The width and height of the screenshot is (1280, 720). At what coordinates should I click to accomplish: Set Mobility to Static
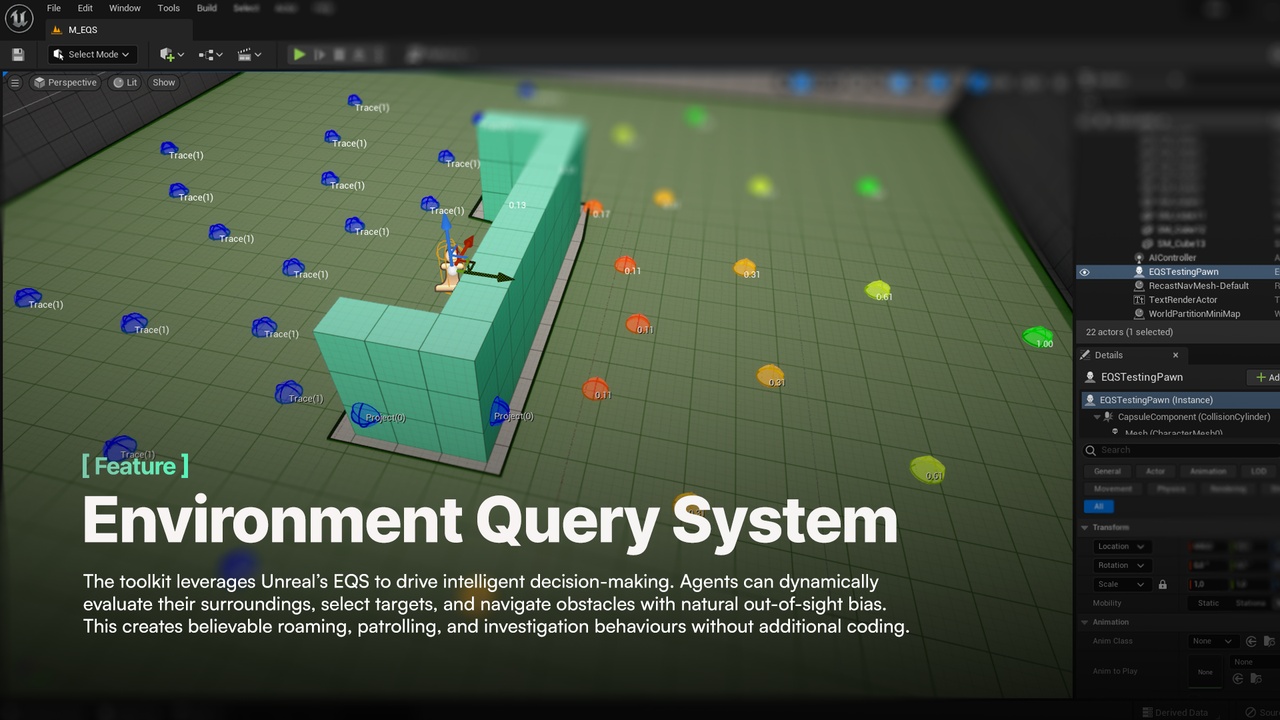(x=1208, y=603)
